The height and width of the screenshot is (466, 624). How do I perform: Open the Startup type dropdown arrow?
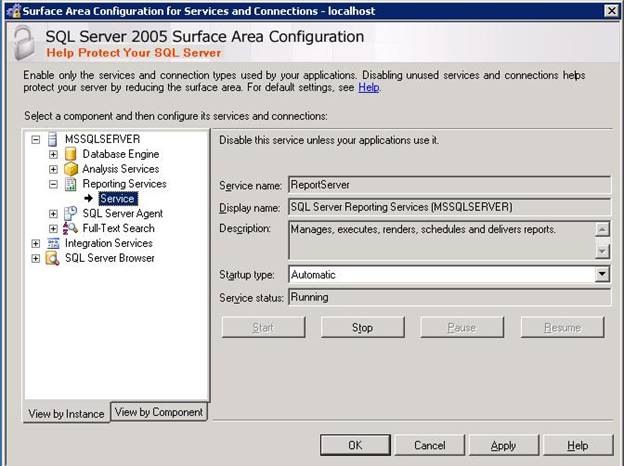pyautogui.click(x=602, y=274)
